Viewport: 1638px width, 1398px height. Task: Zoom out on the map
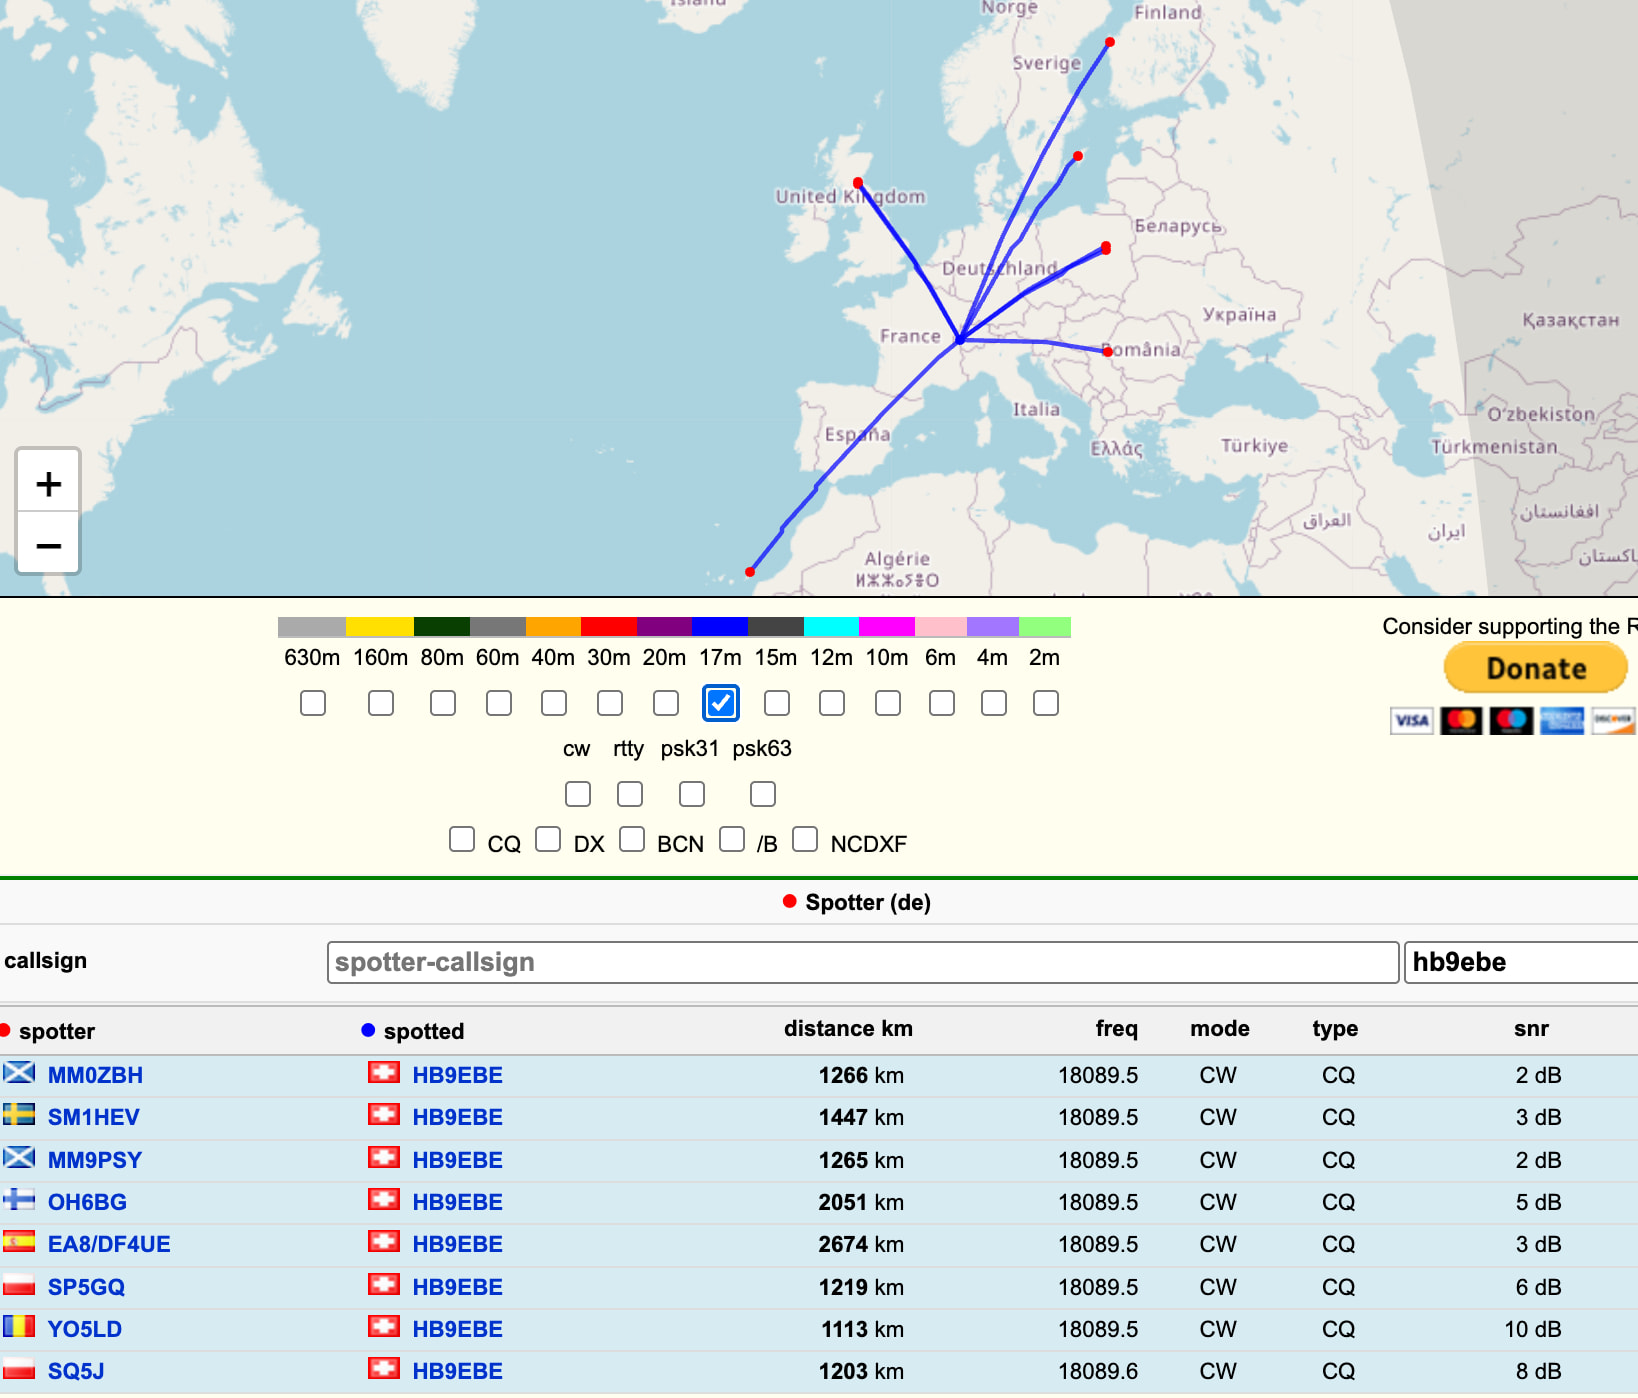point(48,545)
